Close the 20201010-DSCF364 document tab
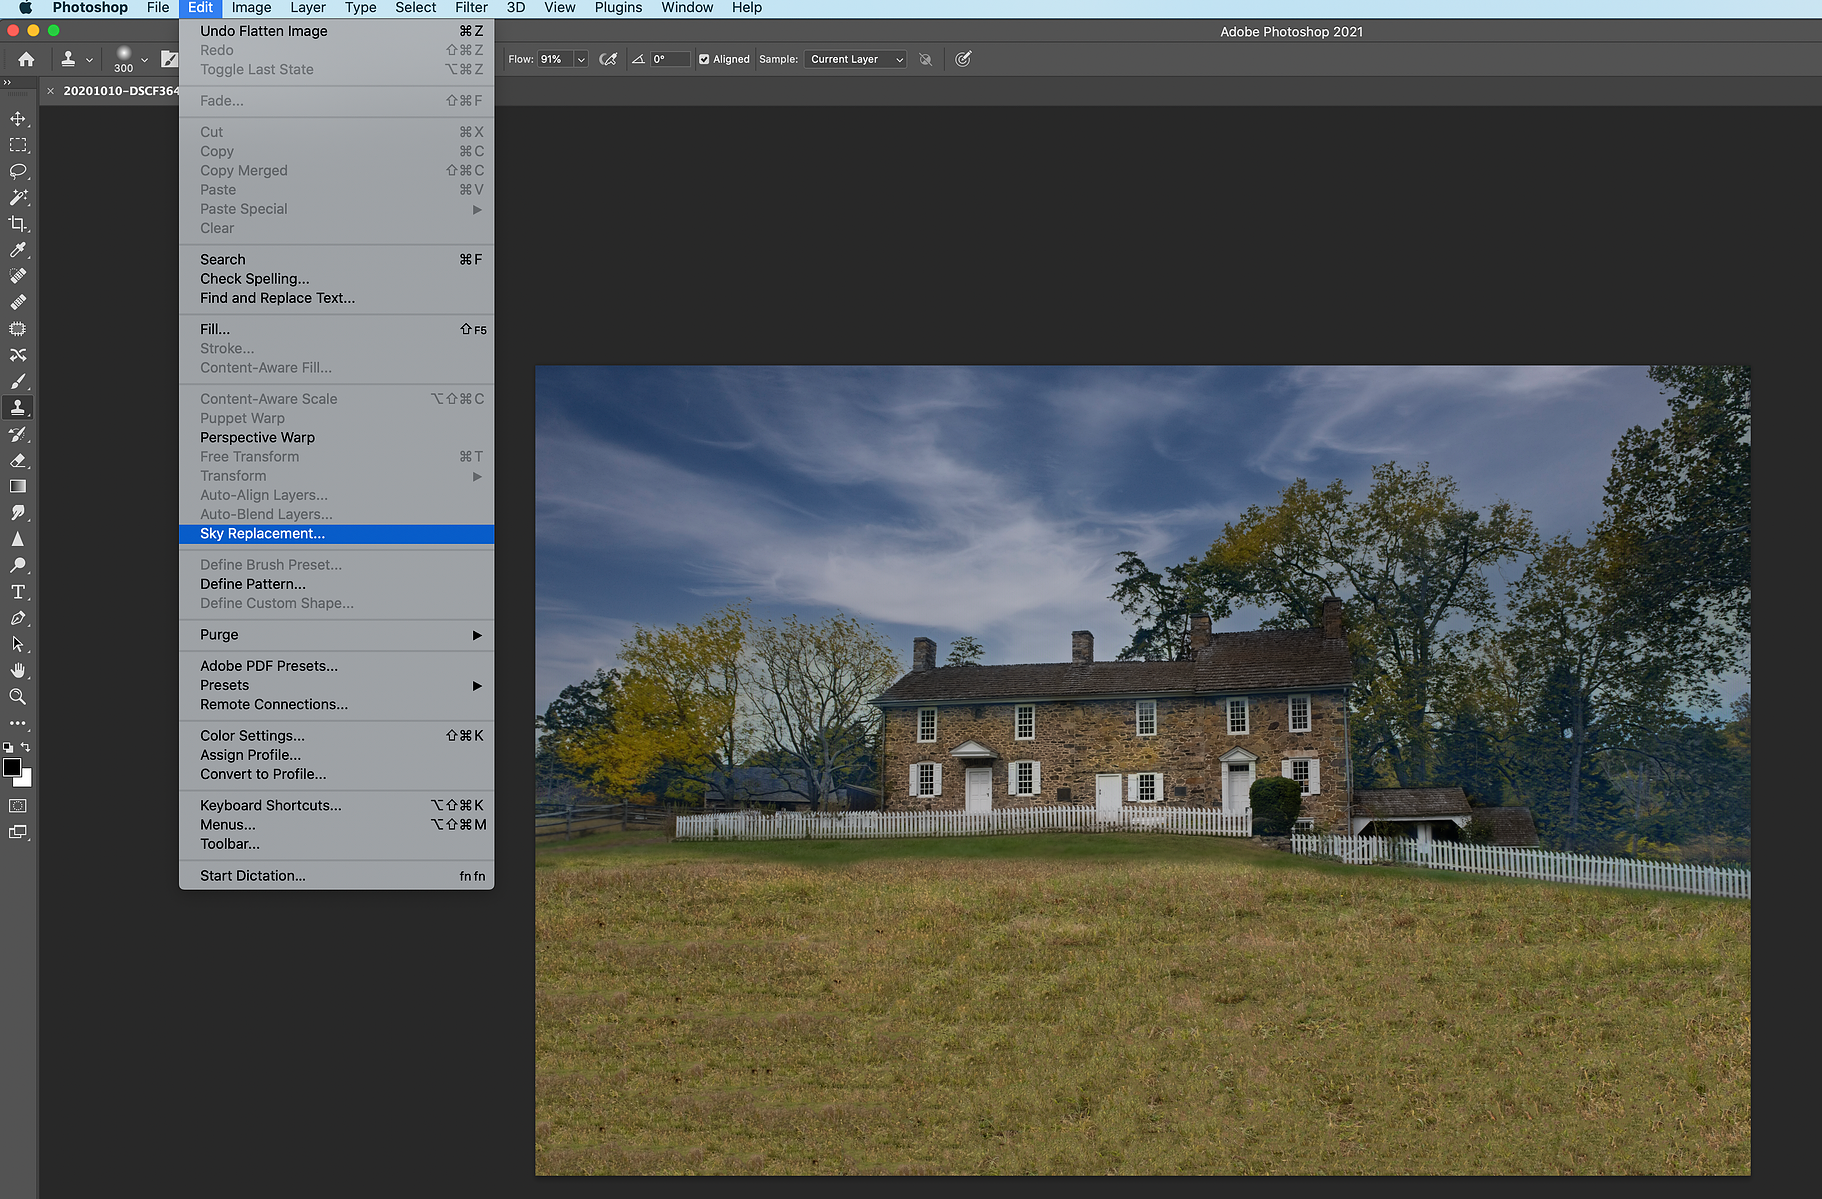Image resolution: width=1822 pixels, height=1199 pixels. [x=50, y=91]
